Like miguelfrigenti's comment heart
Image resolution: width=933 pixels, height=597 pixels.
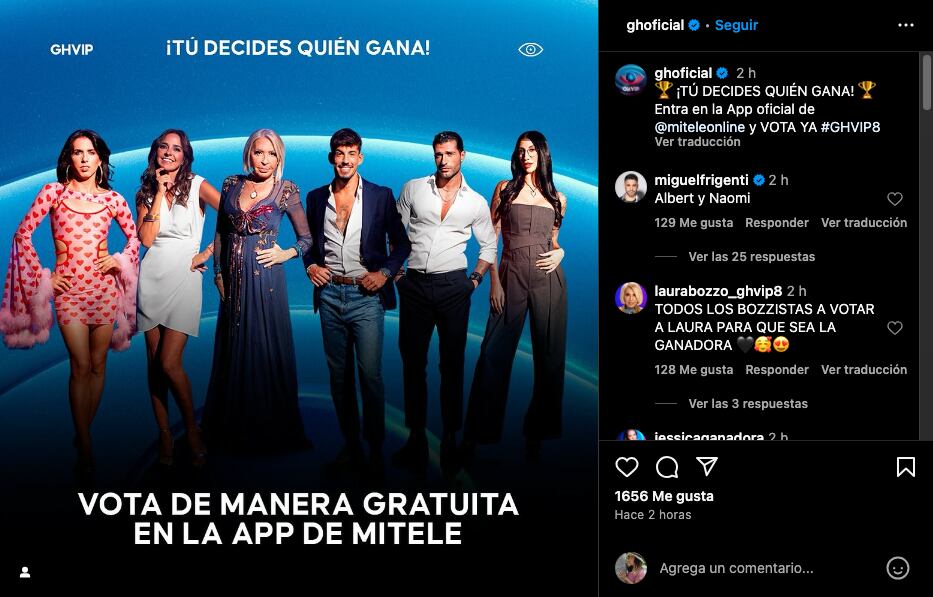[894, 199]
